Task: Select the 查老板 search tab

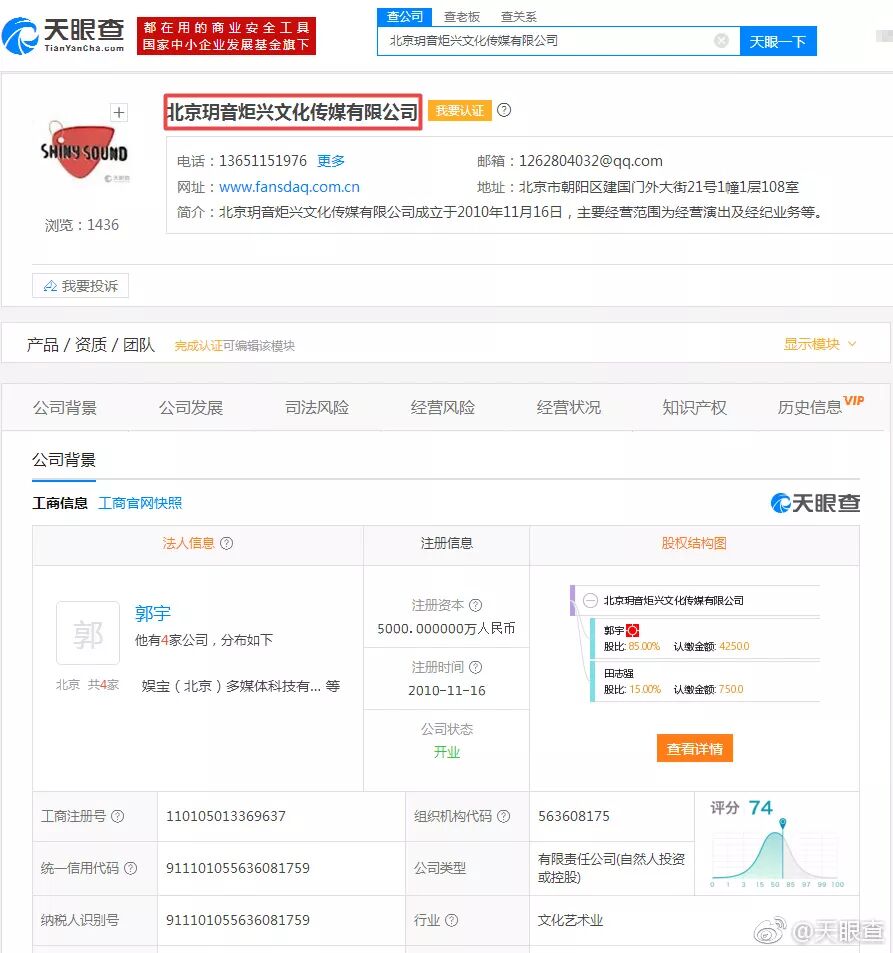Action: coord(461,16)
